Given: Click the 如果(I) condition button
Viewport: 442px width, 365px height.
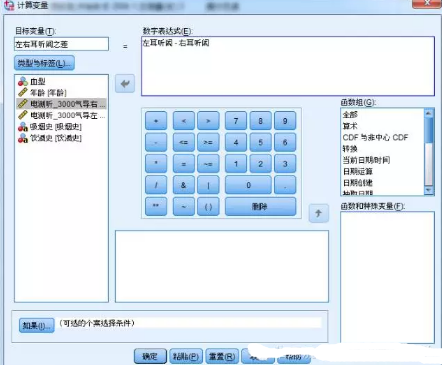Looking at the screenshot, I should [37, 325].
